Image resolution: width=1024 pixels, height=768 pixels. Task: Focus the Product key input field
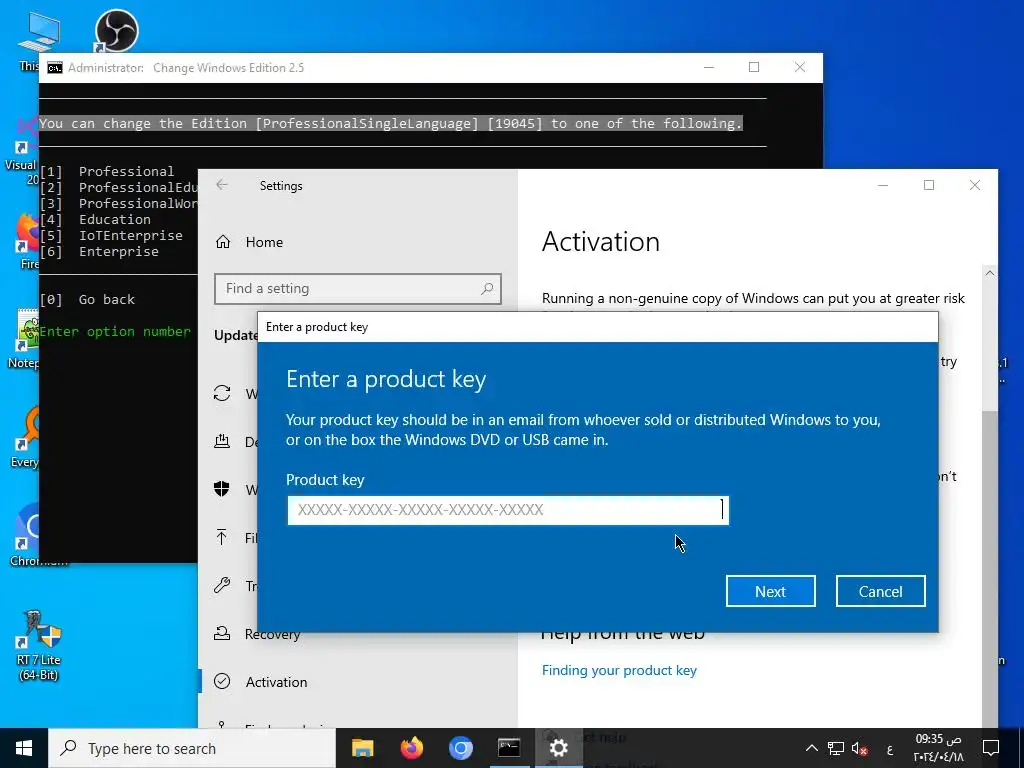click(x=507, y=510)
